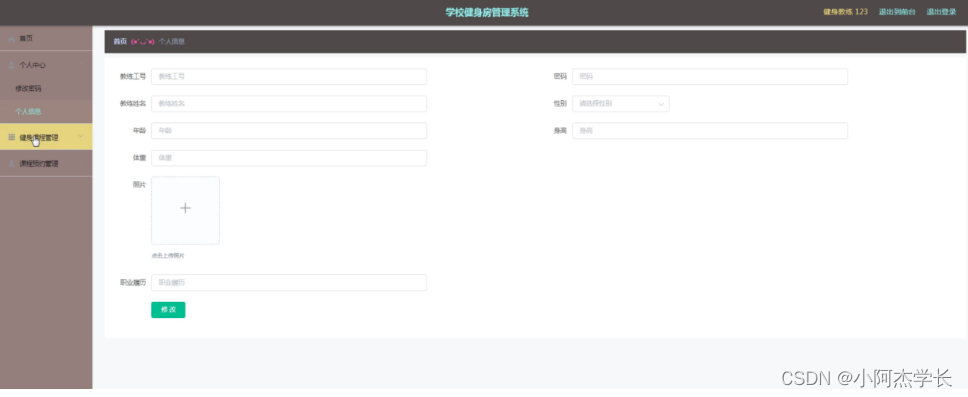This screenshot has height=397, width=968.
Task: Click the green 修改 button
Action: click(x=168, y=310)
